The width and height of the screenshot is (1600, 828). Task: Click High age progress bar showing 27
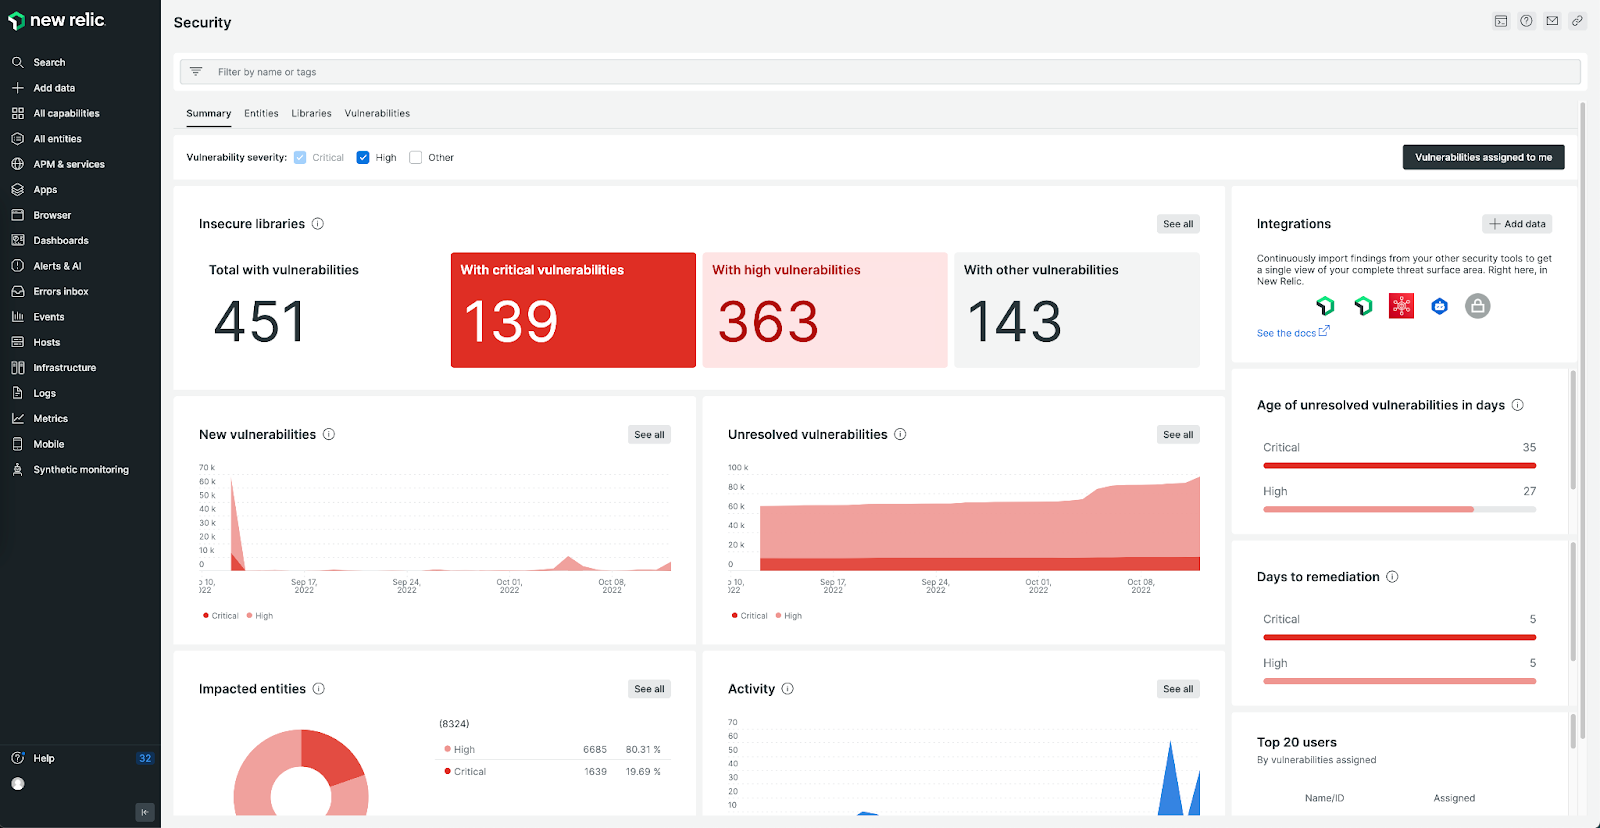1400,509
